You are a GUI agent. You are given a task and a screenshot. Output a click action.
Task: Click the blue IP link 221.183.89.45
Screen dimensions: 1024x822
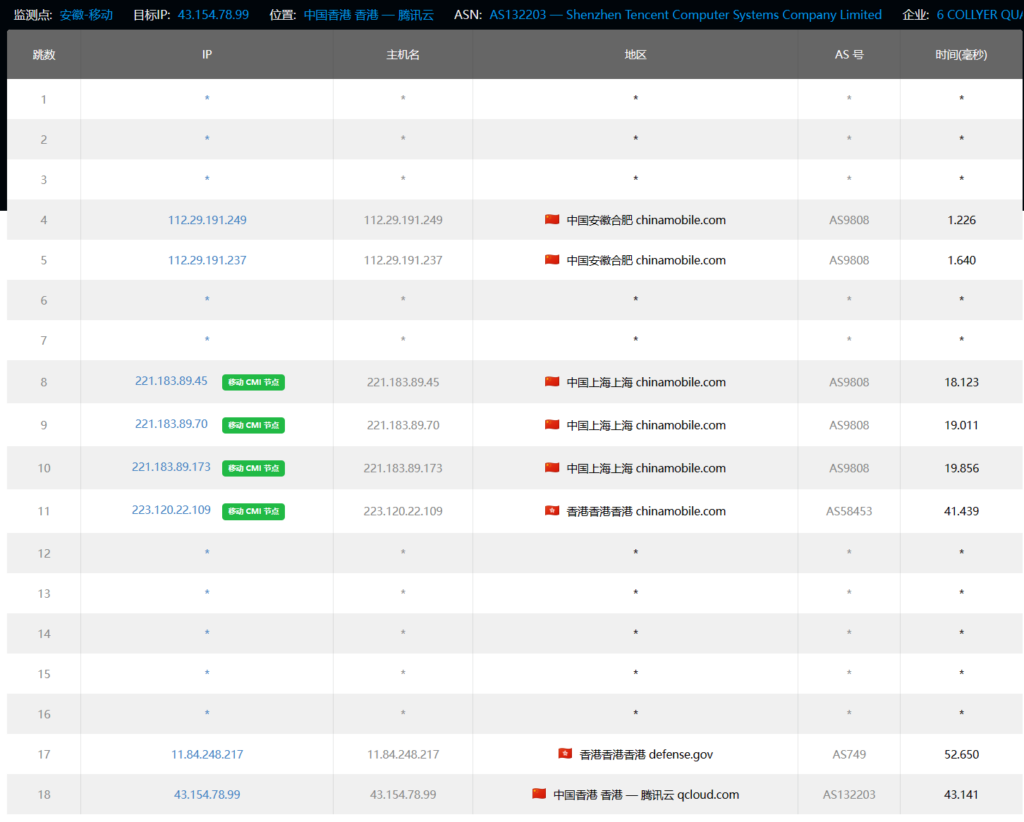[171, 381]
